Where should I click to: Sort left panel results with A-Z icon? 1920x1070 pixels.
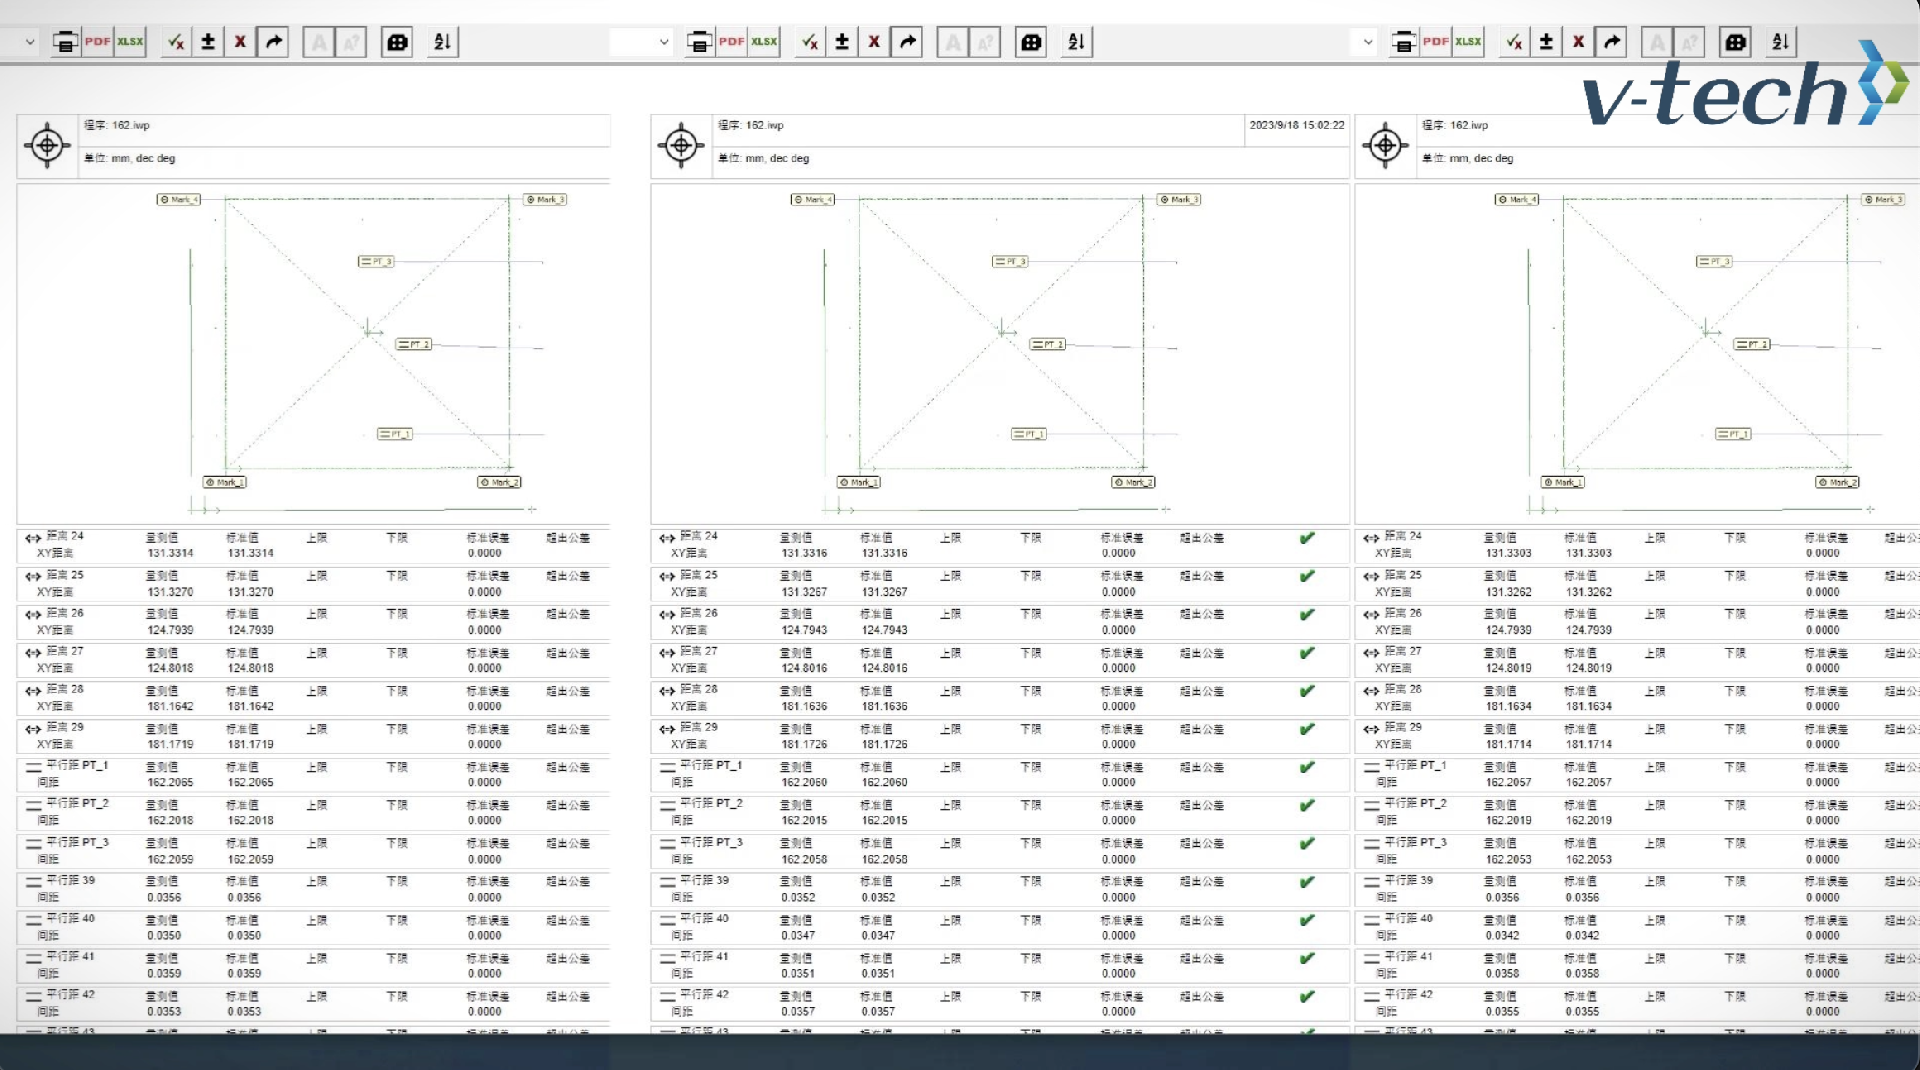[x=443, y=42]
